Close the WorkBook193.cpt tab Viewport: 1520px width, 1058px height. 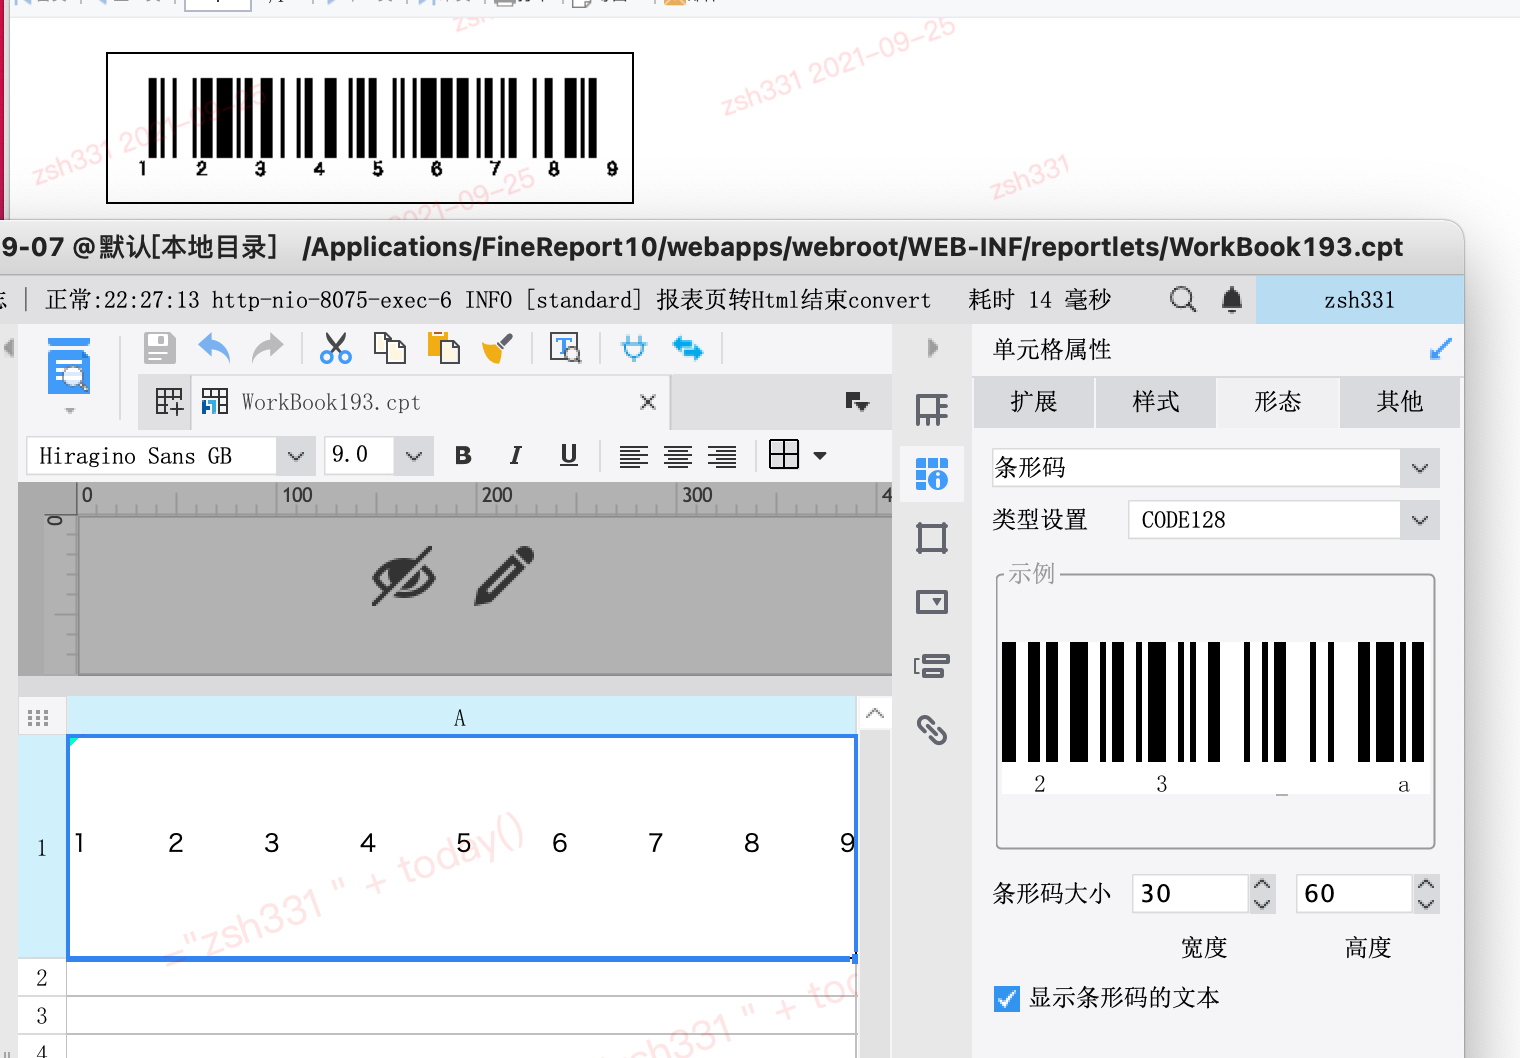point(648,402)
